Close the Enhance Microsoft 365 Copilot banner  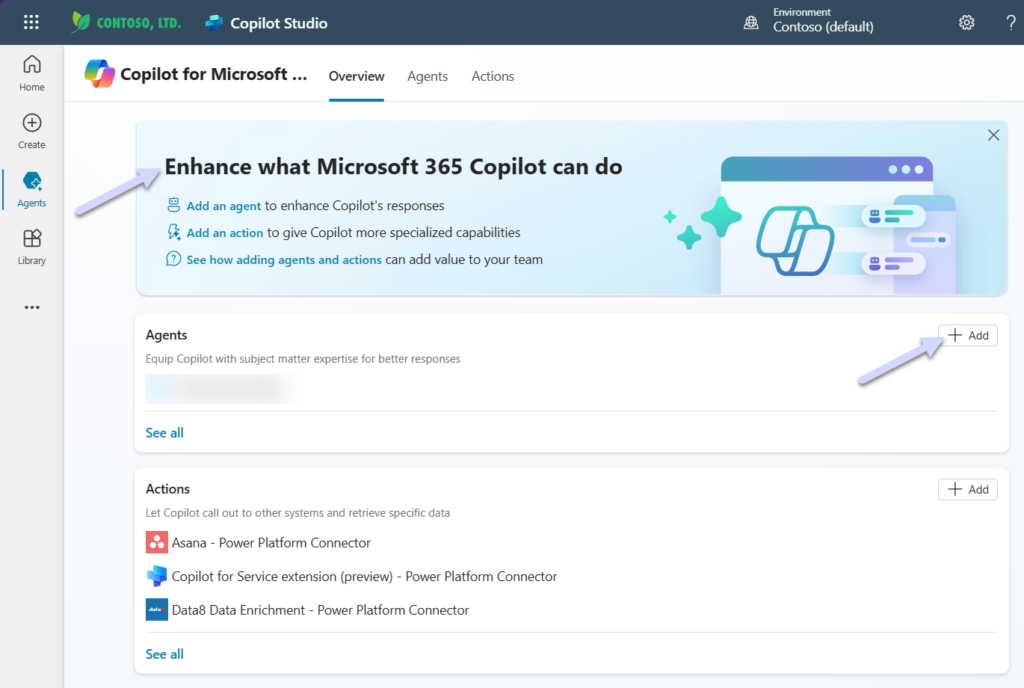point(993,135)
